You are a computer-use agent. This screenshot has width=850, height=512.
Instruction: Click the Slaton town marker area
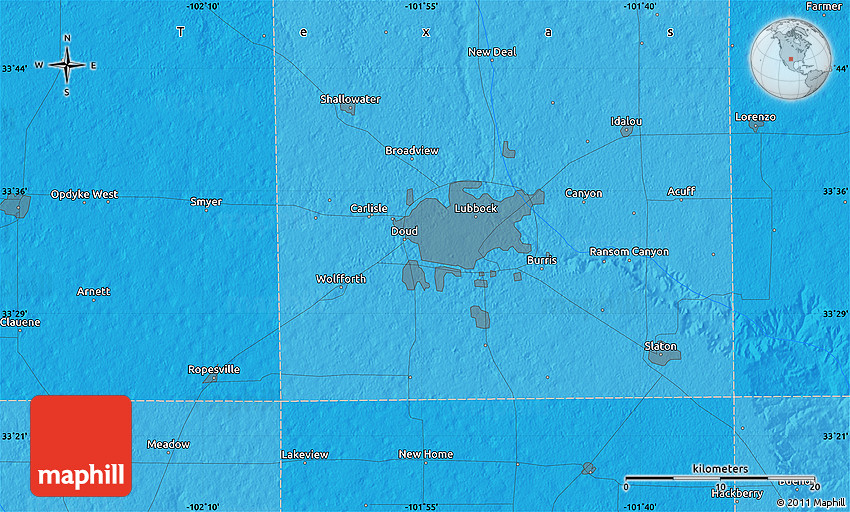tap(661, 353)
